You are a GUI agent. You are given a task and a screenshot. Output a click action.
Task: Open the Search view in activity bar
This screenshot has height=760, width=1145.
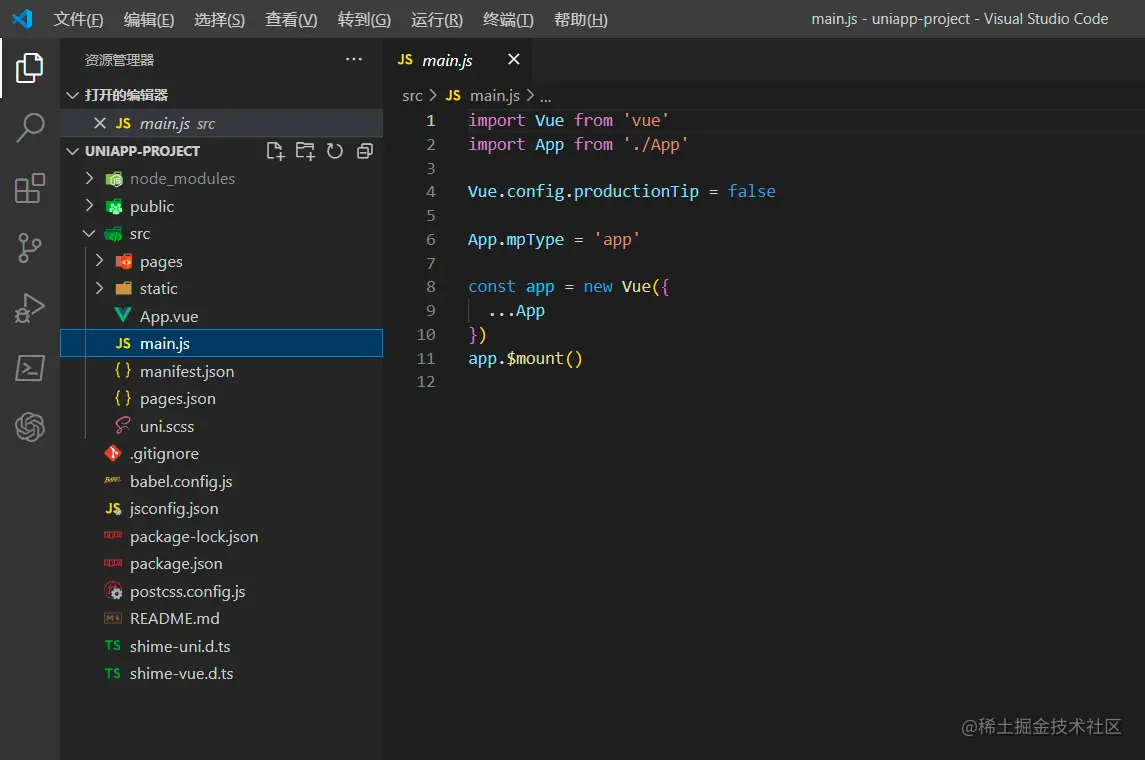point(30,128)
